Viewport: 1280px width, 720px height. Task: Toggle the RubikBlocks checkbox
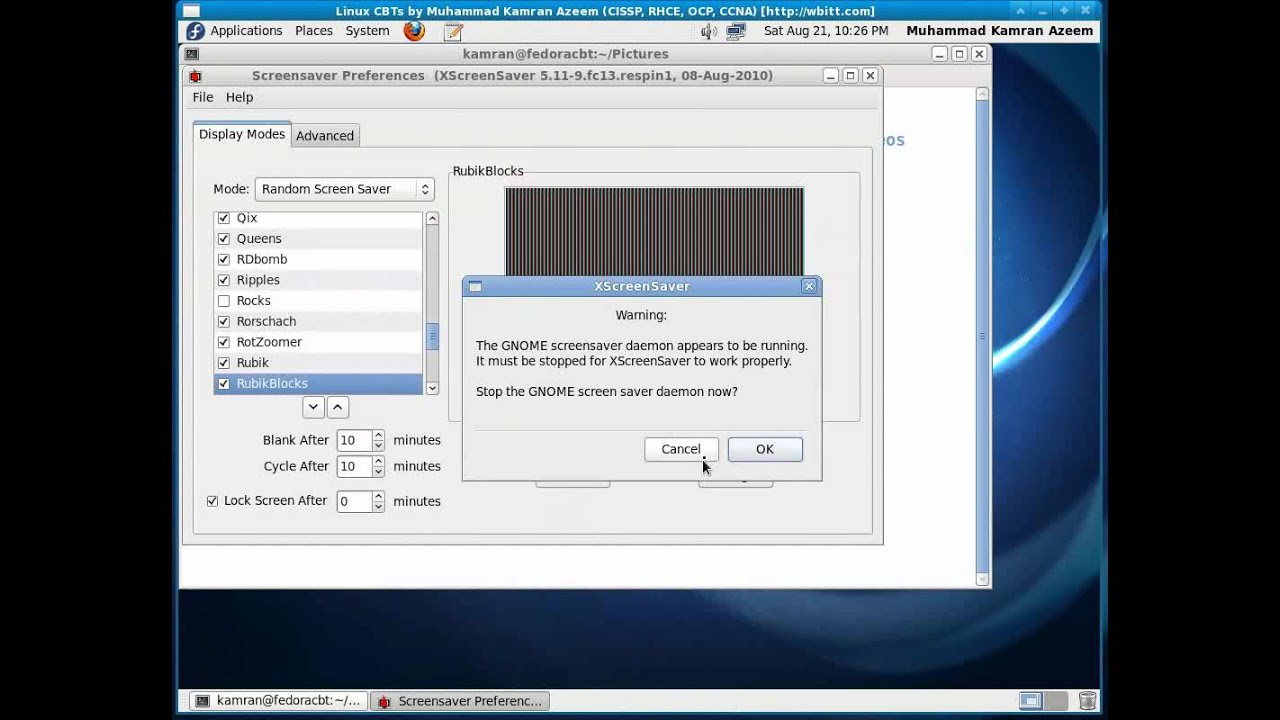coord(224,383)
